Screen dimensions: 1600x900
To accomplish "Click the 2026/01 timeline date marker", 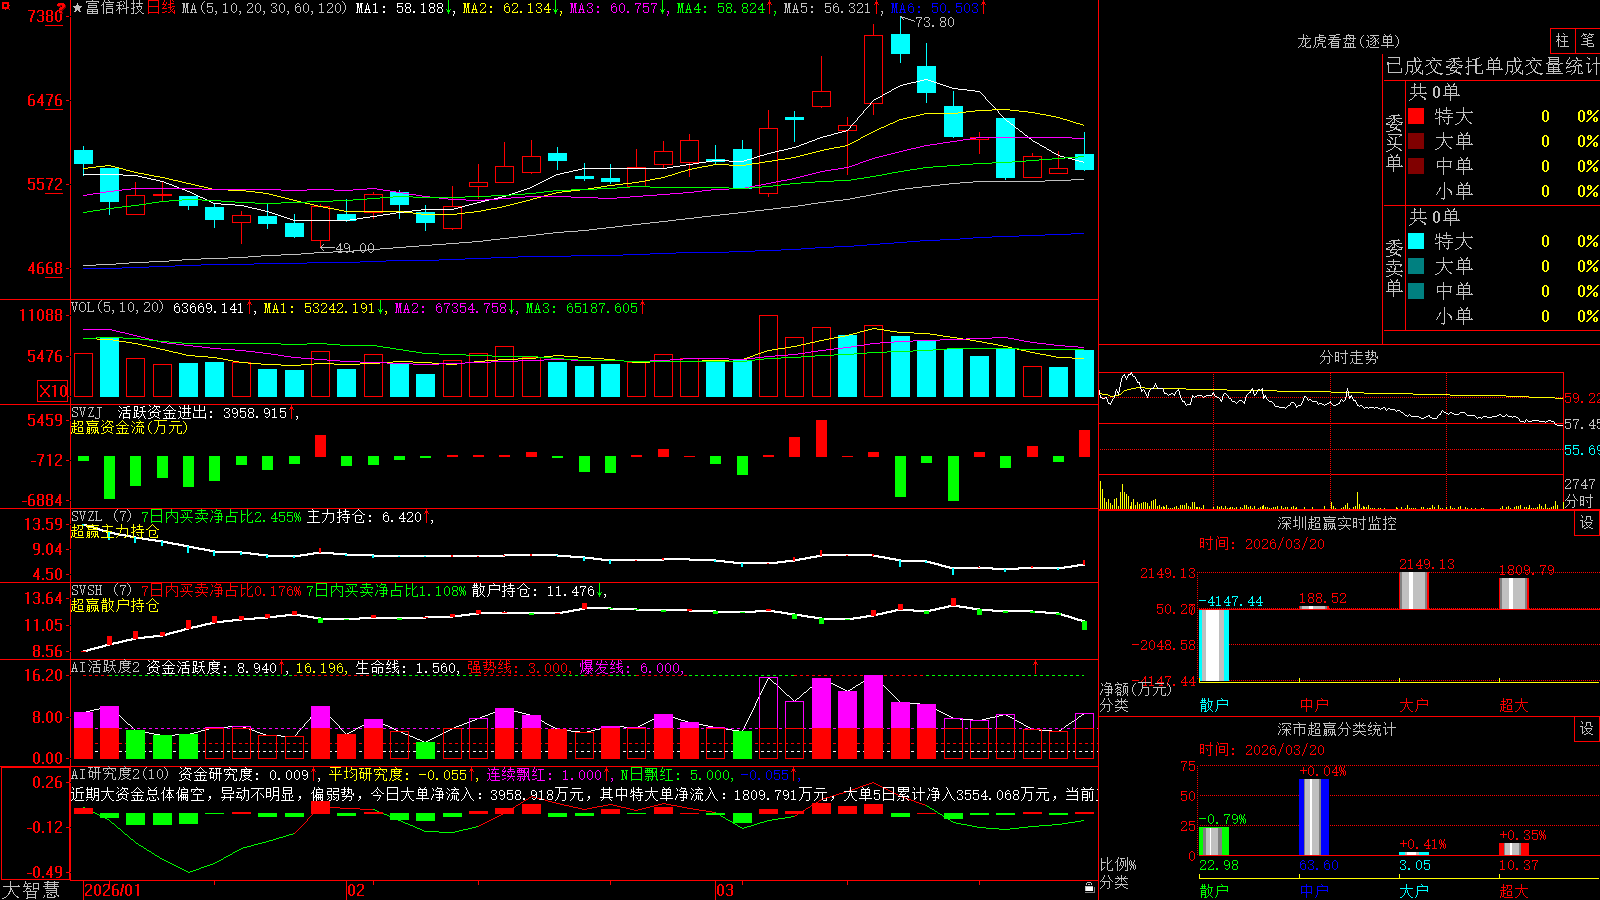I will 113,890.
